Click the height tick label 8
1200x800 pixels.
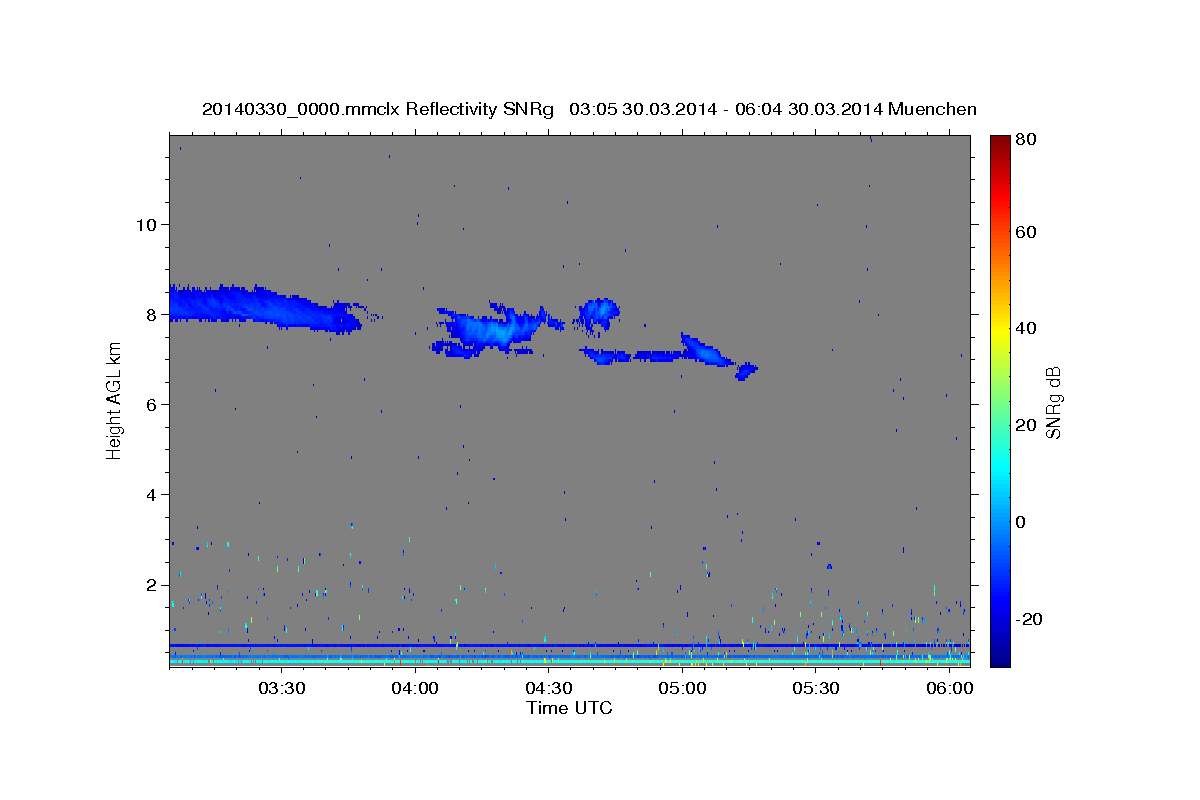[152, 314]
